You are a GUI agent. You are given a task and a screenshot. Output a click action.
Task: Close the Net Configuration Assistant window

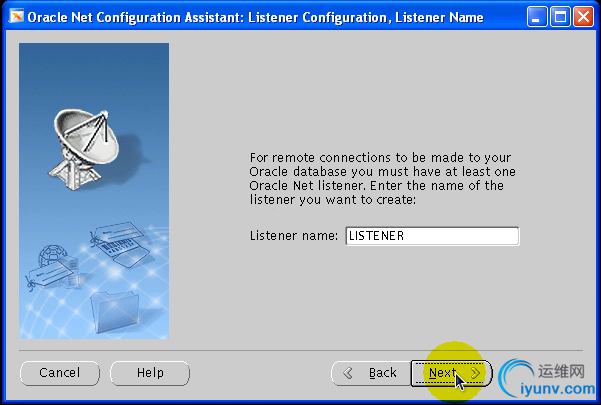583,17
